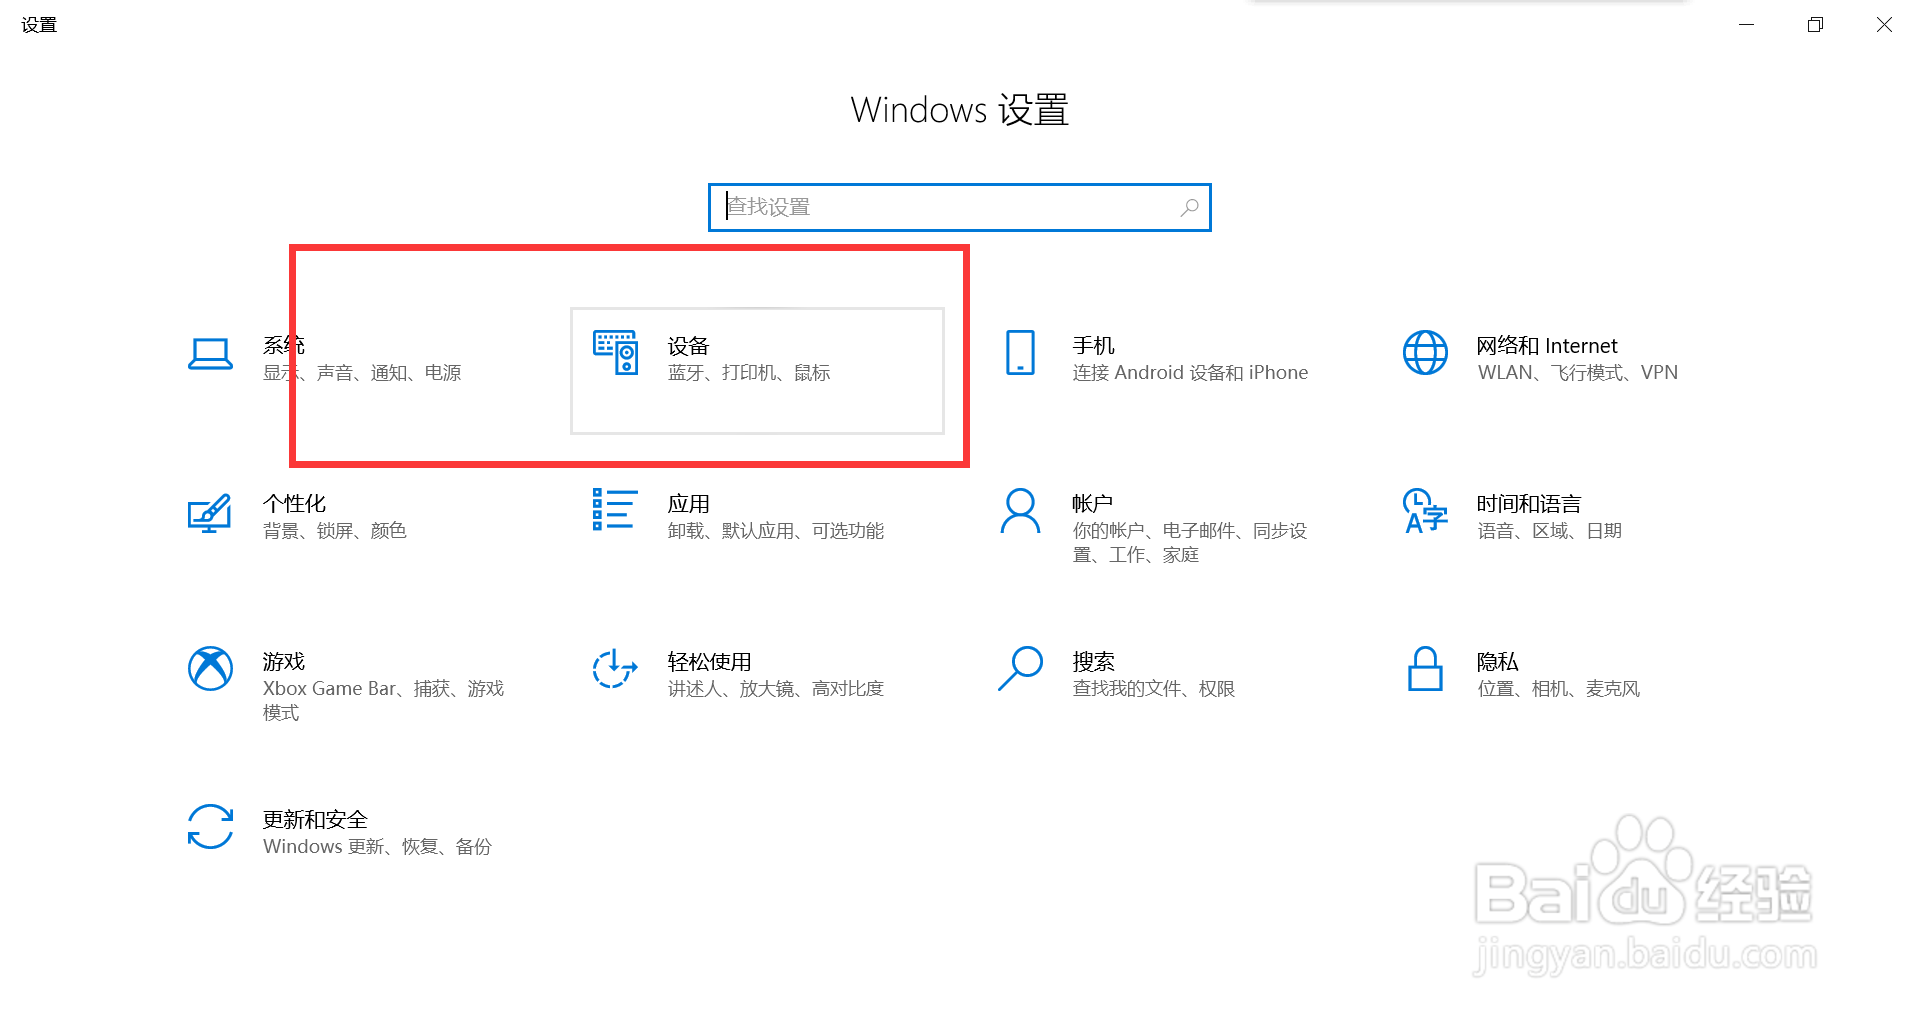The width and height of the screenshot is (1920, 1019).
Task: Select 卸载、默认应用、可选功能 under 应用
Action: point(776,530)
